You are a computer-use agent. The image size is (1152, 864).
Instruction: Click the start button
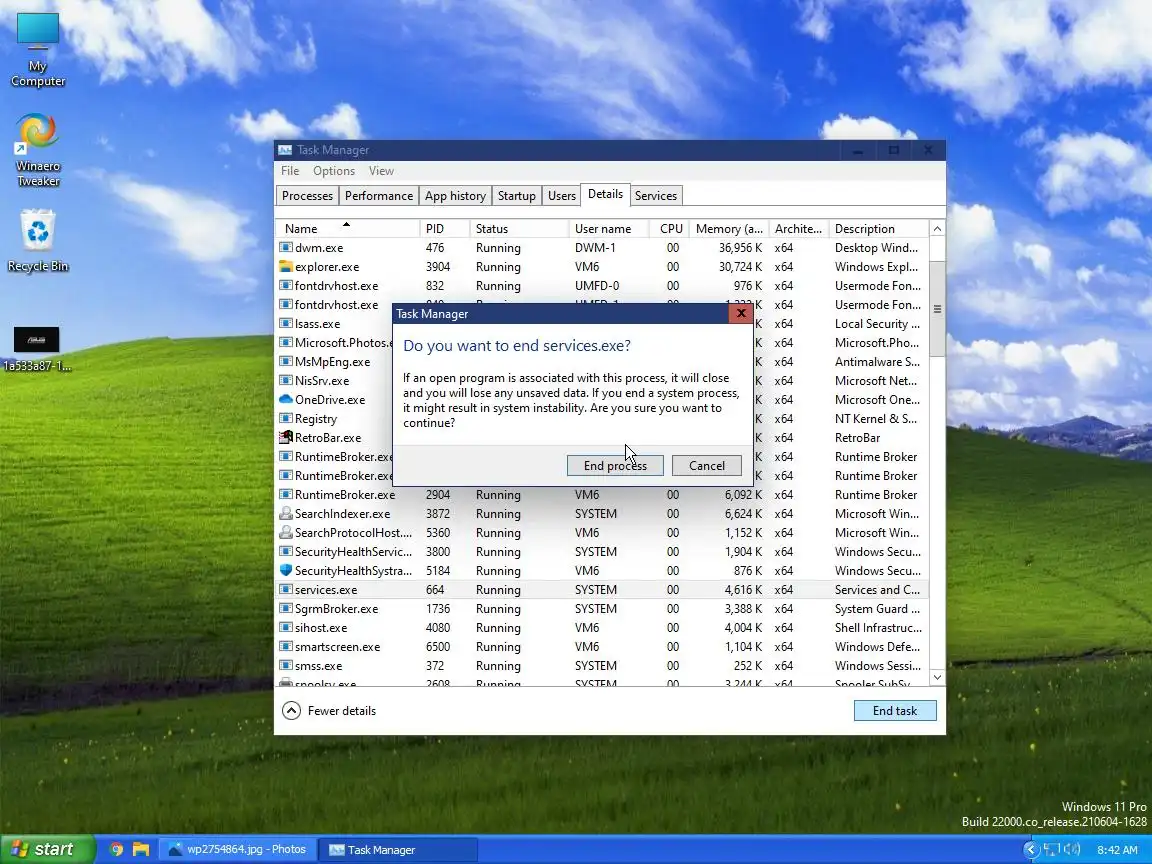[46, 849]
